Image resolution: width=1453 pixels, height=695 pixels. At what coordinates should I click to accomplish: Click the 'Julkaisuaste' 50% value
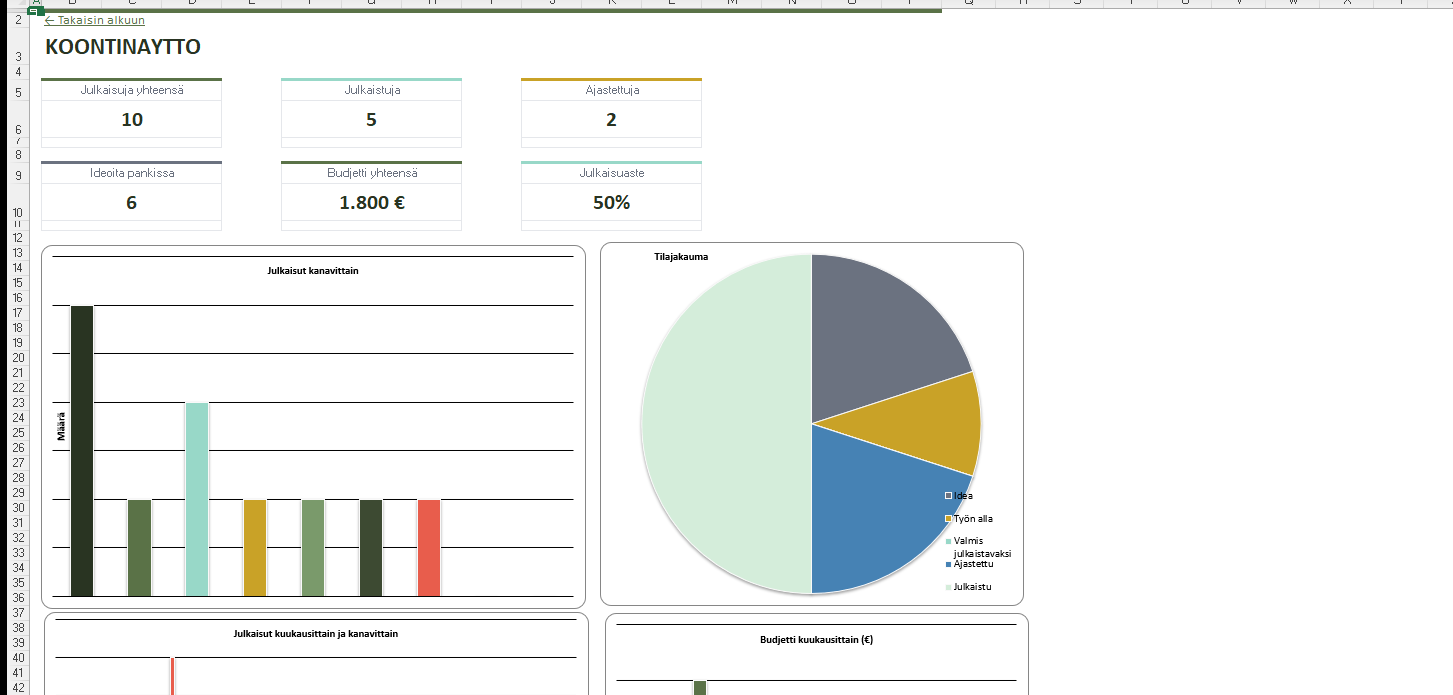pos(611,203)
